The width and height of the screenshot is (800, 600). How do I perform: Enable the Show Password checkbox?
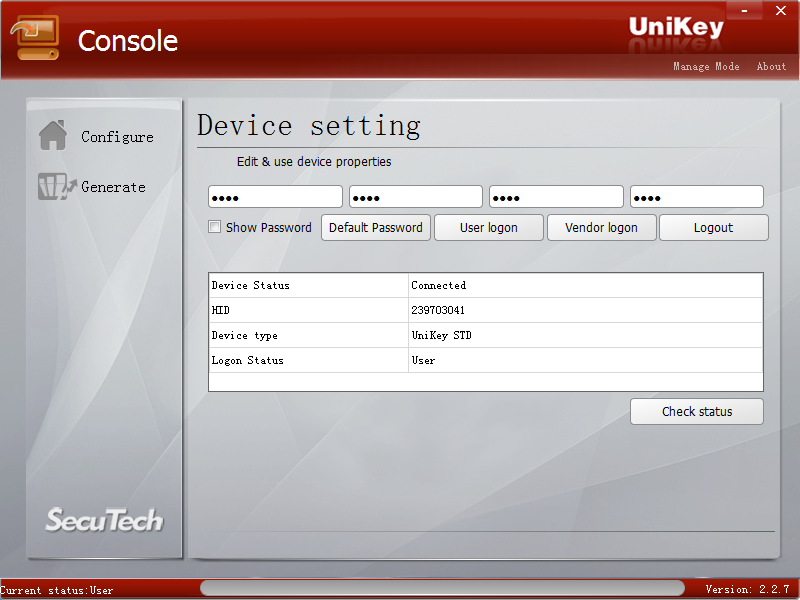tap(214, 227)
